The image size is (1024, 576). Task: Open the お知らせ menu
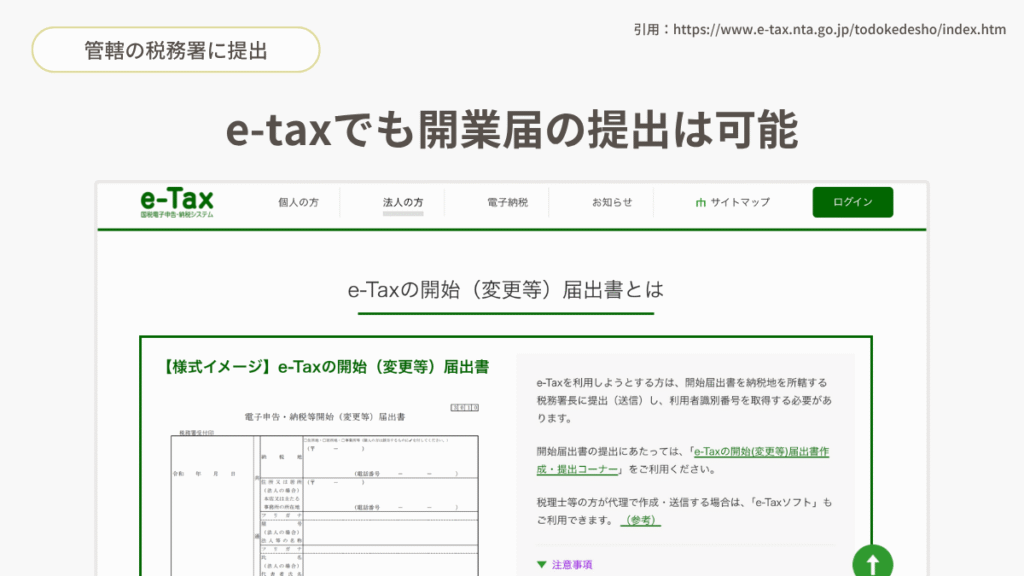click(612, 202)
